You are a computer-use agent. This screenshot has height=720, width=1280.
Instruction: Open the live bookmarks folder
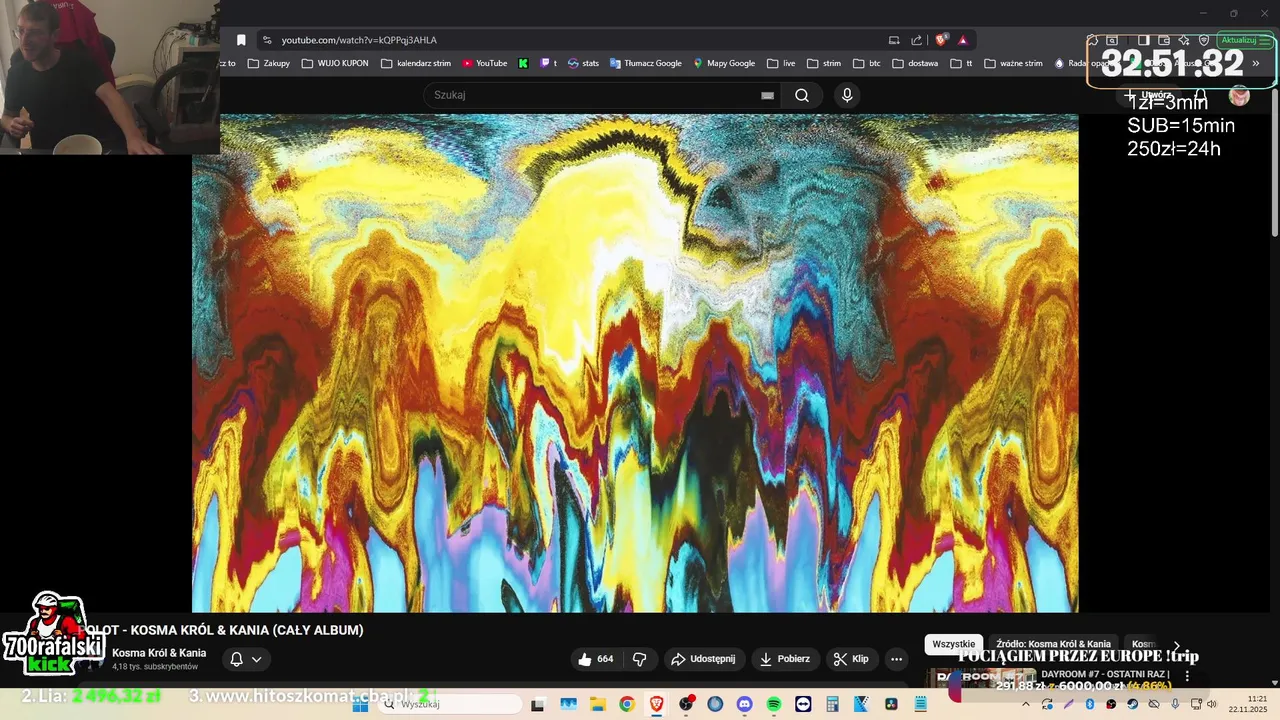pyautogui.click(x=781, y=63)
